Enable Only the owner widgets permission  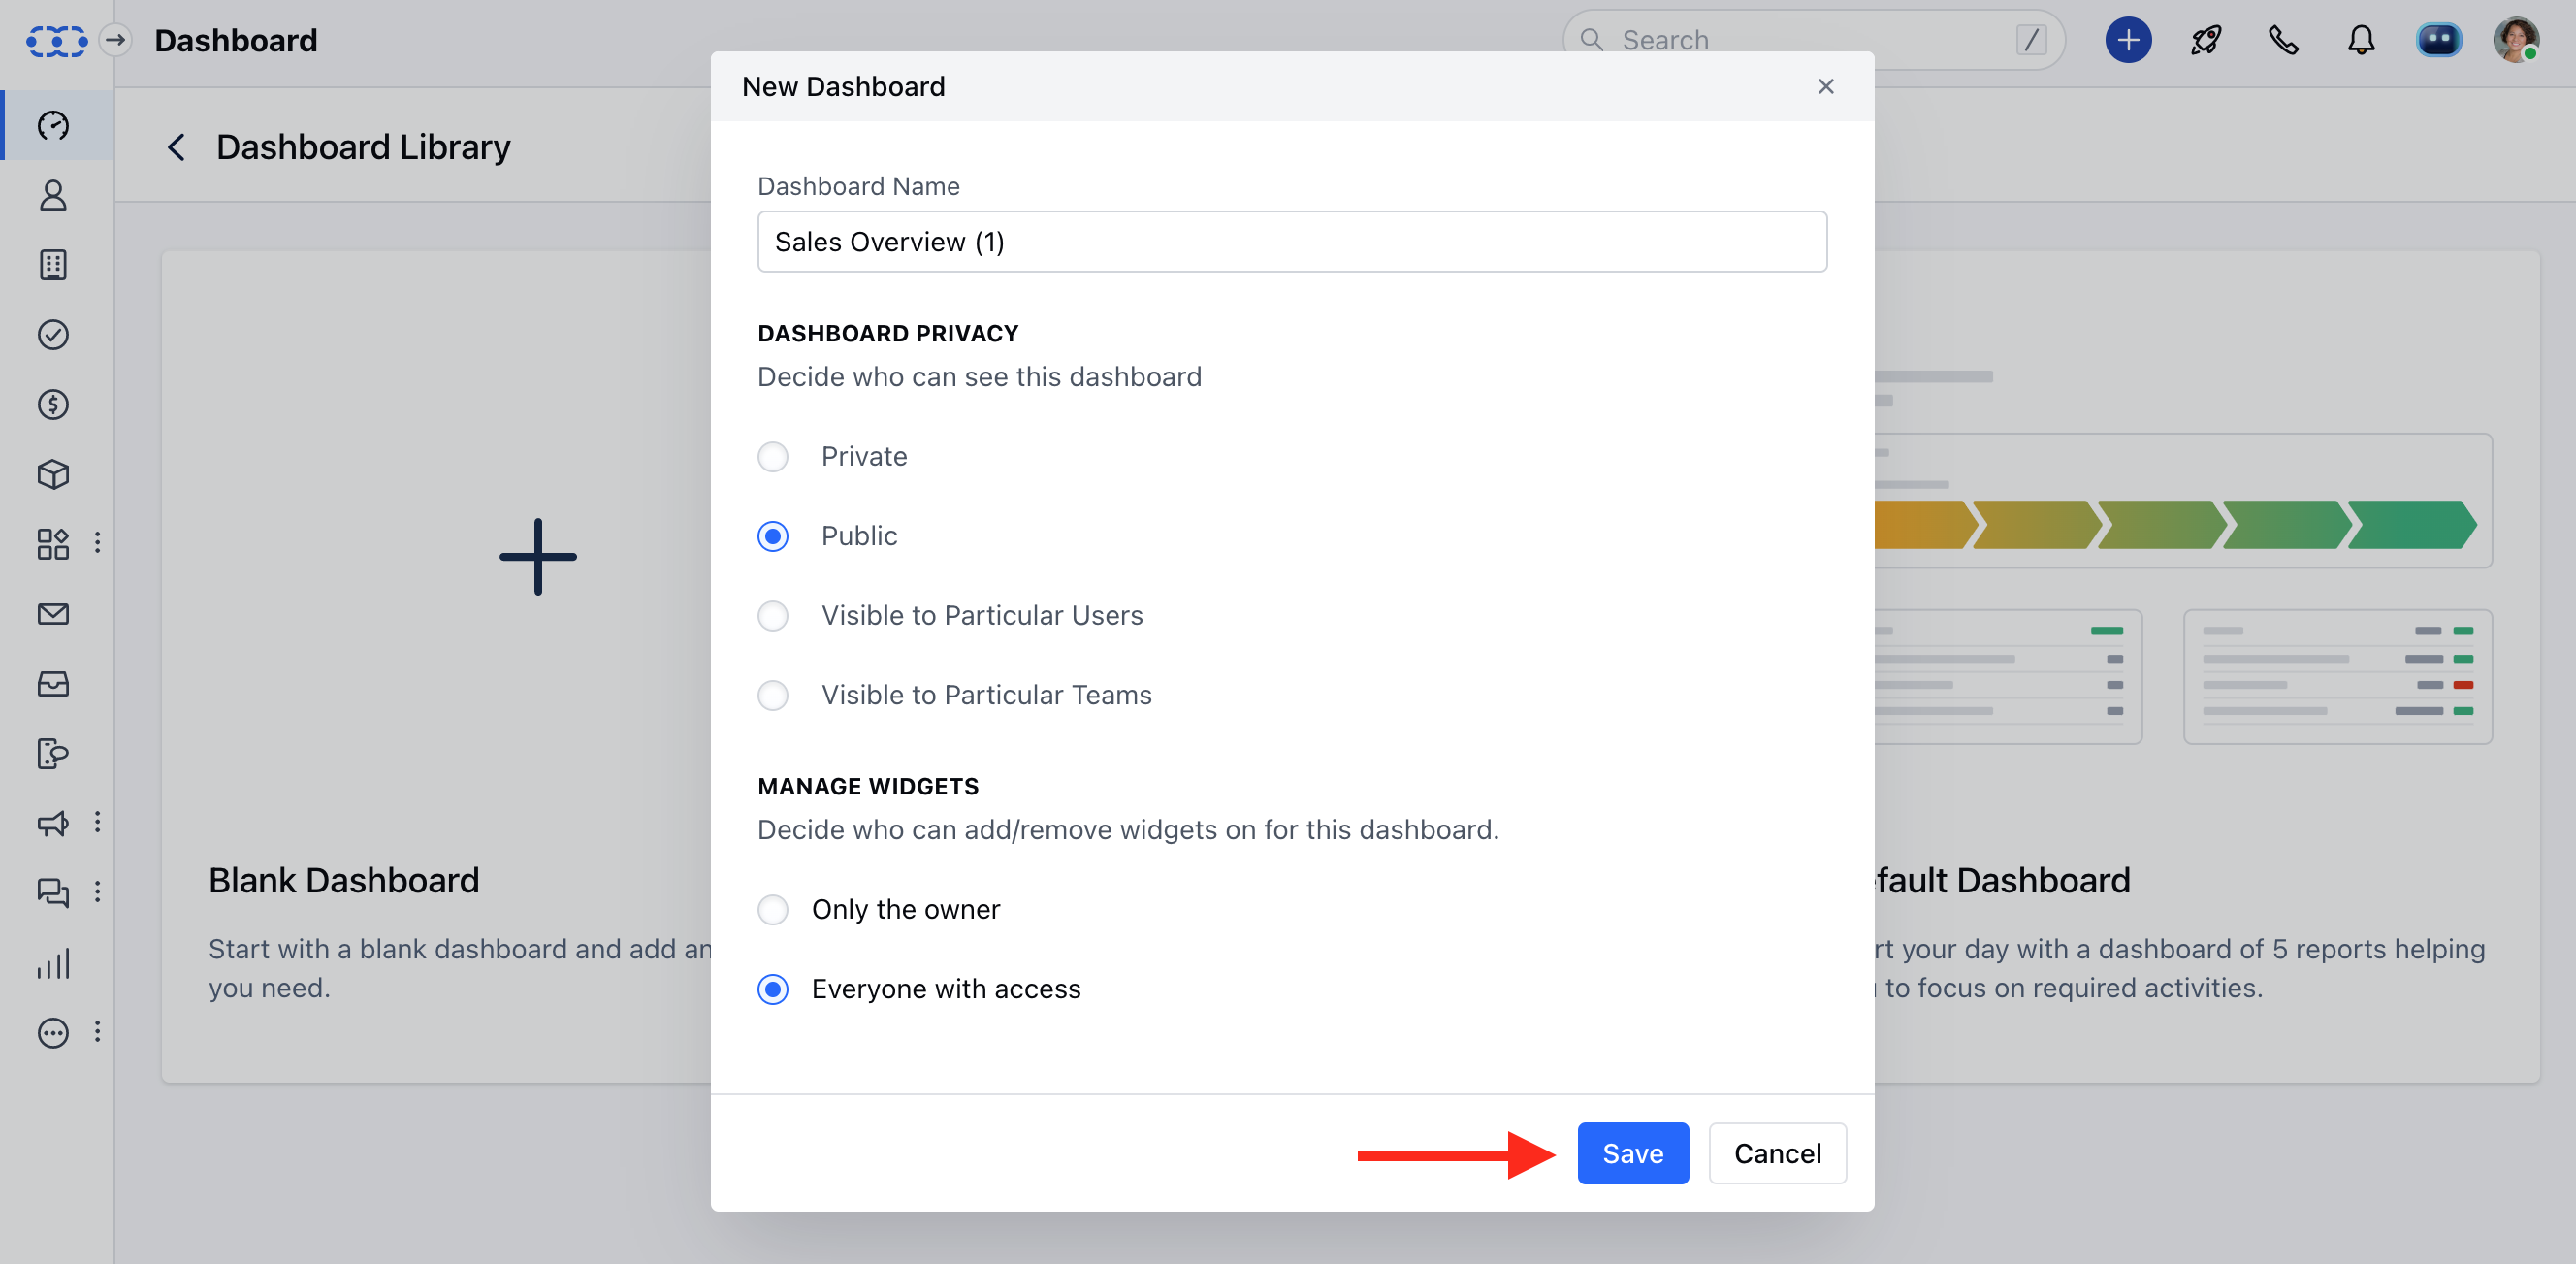pos(772,909)
